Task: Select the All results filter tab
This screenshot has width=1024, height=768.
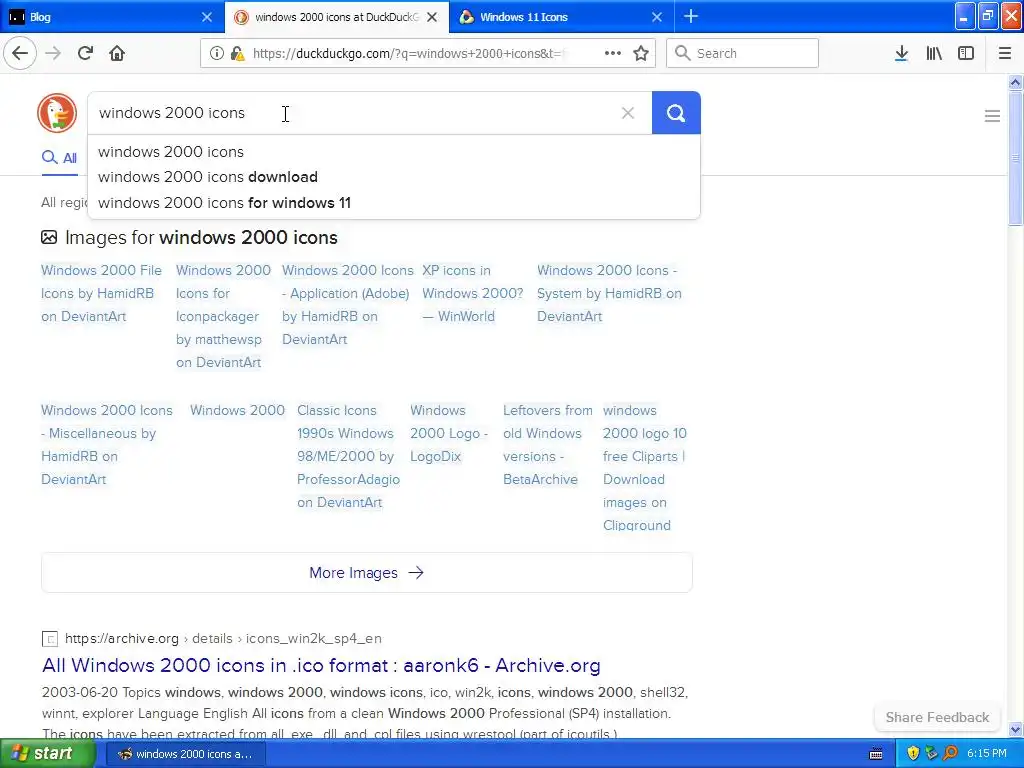Action: (x=59, y=158)
